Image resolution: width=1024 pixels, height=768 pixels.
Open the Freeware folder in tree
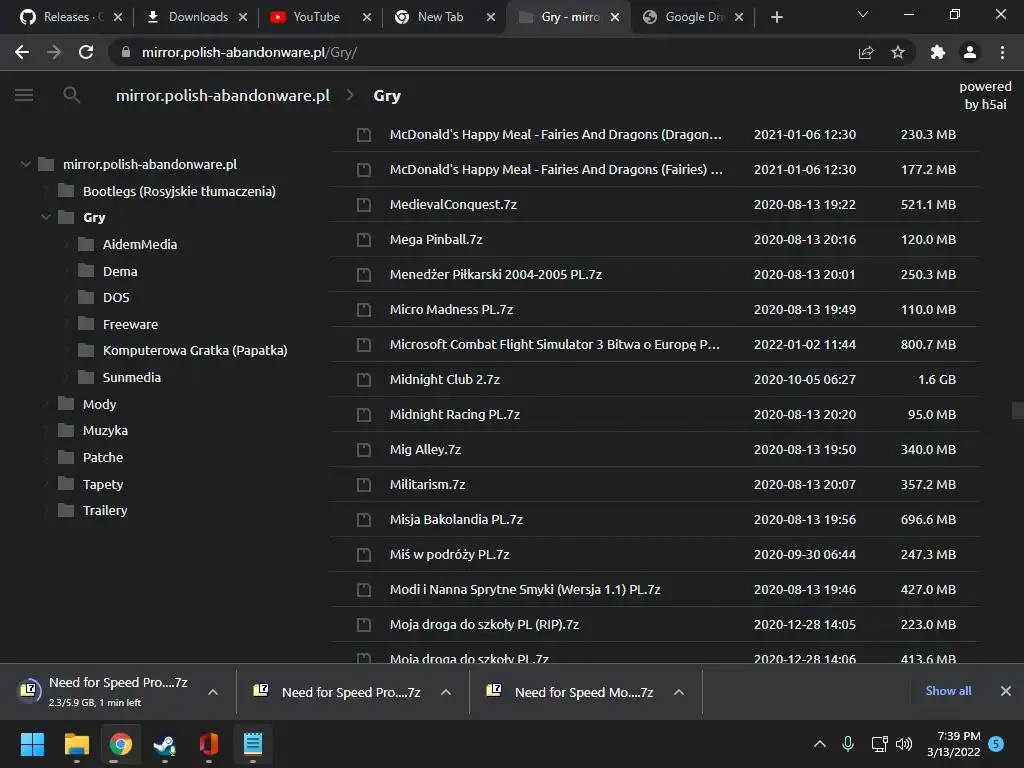[130, 325]
